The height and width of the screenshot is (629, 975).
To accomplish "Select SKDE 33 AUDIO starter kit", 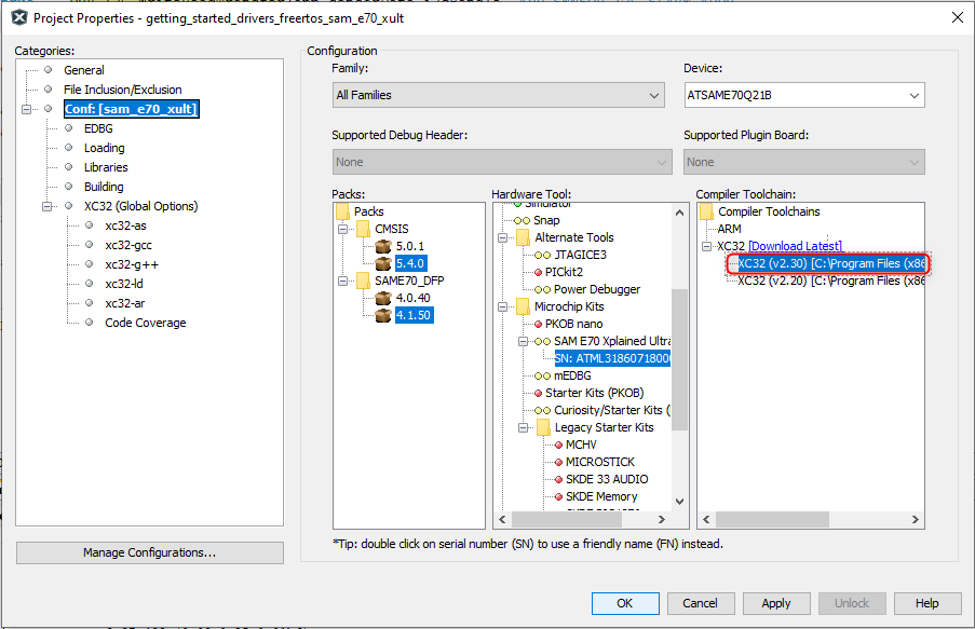I will (606, 479).
